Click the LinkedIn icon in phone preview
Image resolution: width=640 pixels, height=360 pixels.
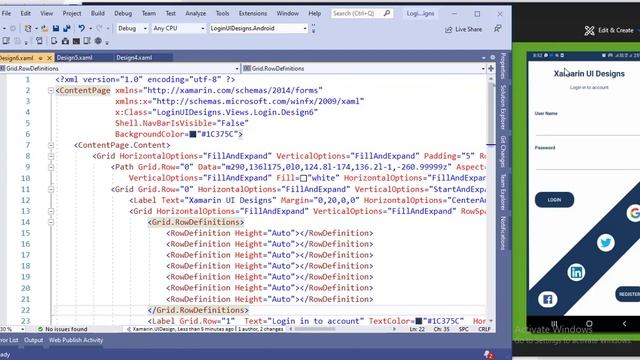(x=576, y=272)
